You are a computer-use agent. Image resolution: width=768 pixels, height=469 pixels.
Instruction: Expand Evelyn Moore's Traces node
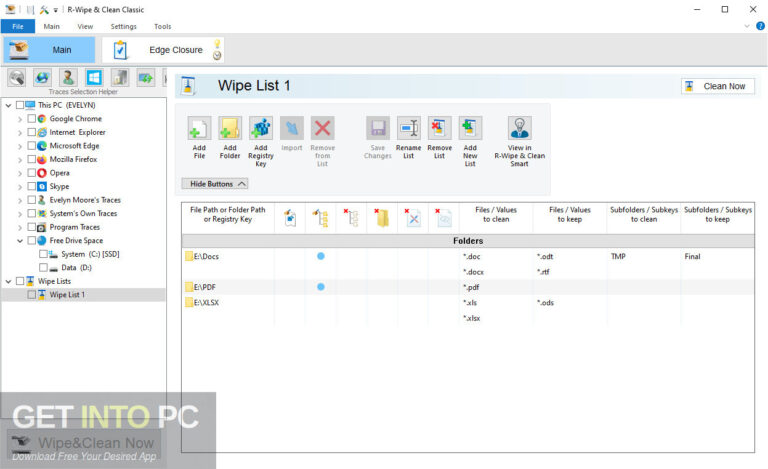[20, 200]
